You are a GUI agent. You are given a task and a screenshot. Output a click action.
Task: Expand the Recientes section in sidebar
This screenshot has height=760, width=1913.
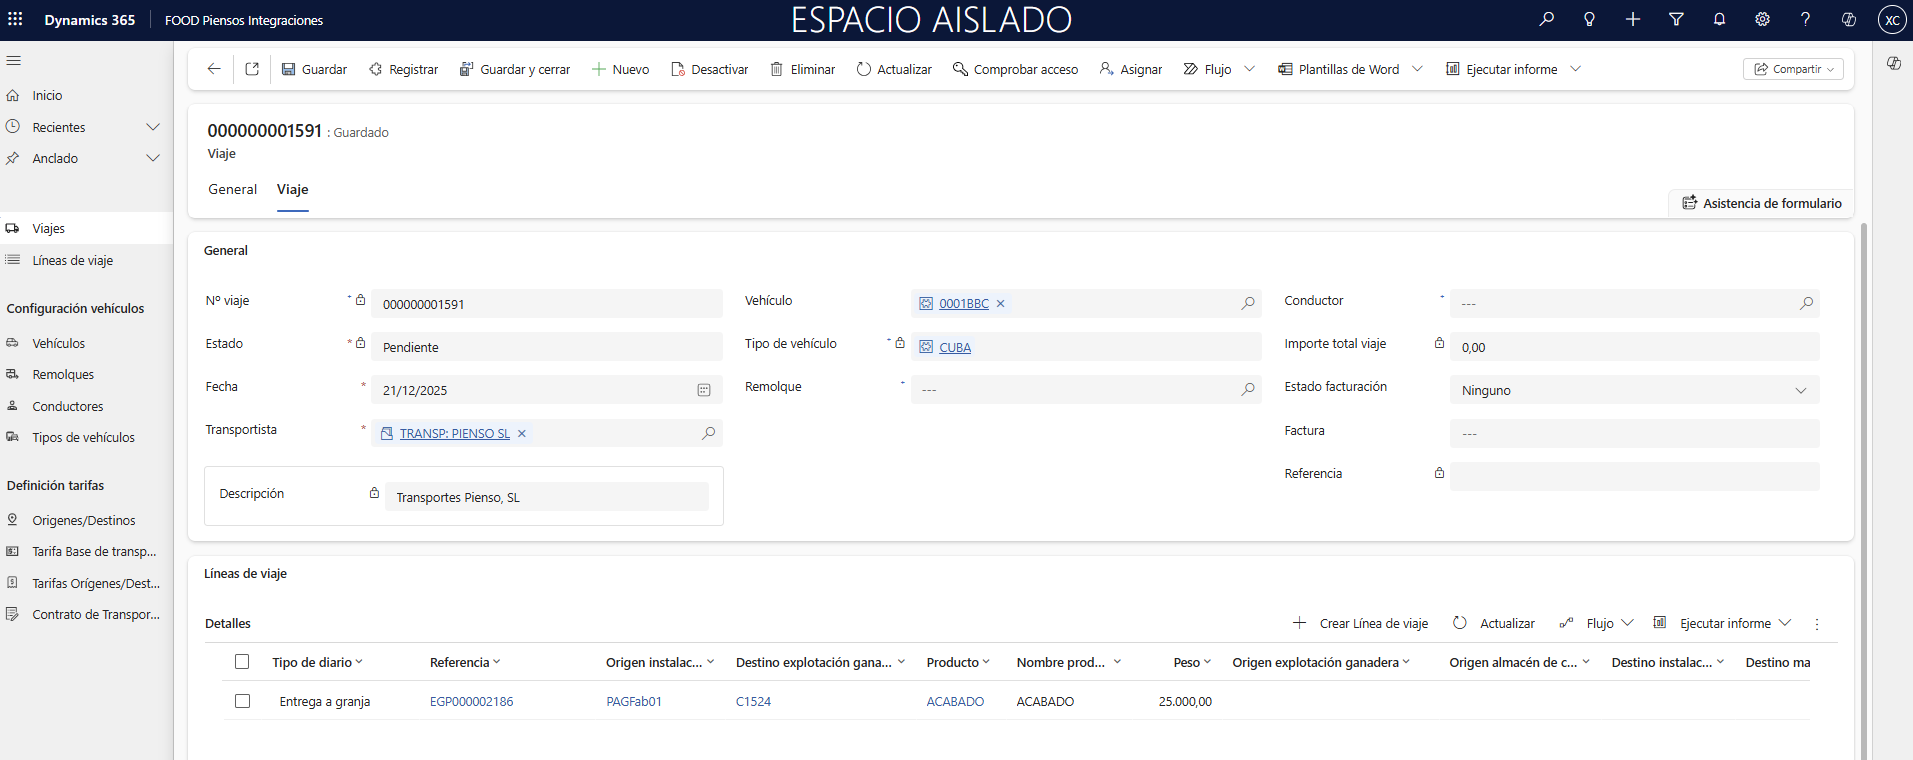153,127
